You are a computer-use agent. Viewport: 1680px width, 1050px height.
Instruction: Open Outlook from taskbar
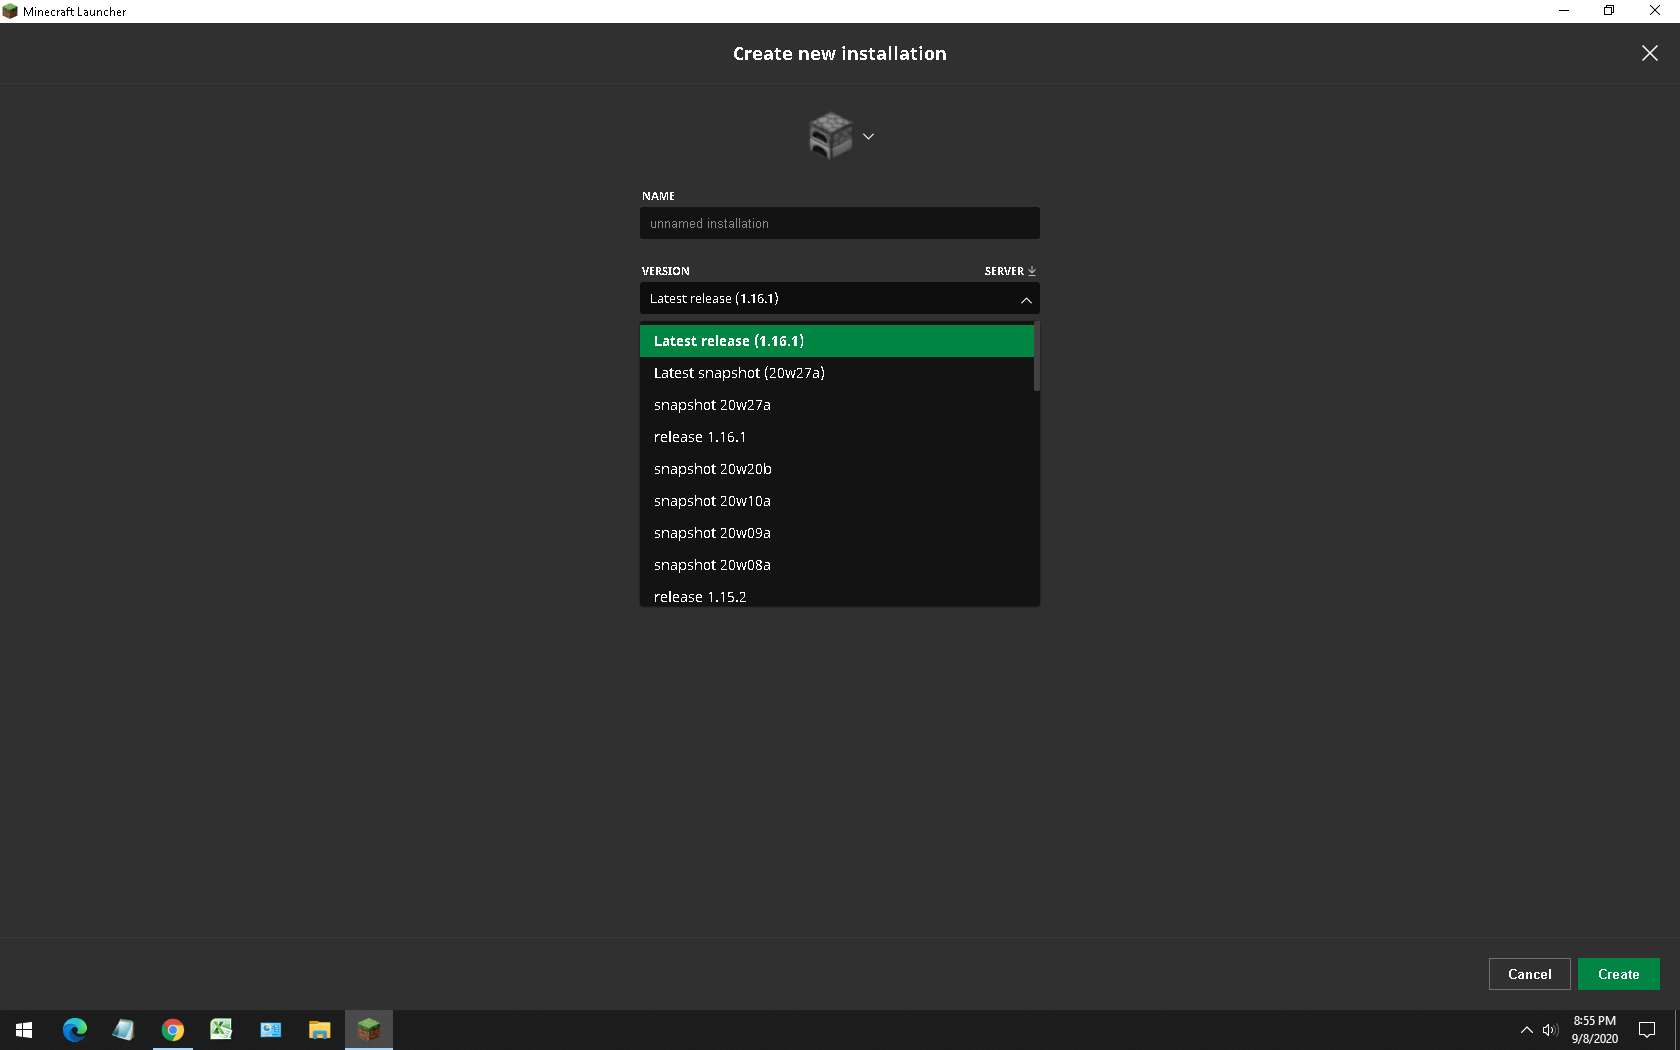pyautogui.click(x=270, y=1030)
